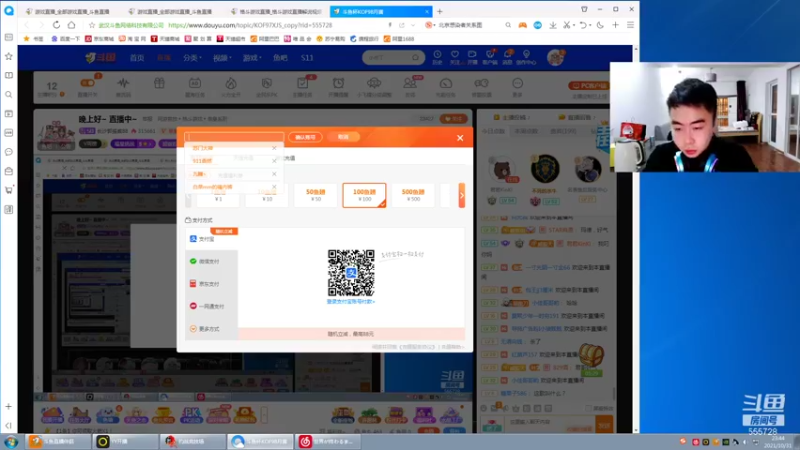Open YY taskbar item

click(x=126, y=441)
